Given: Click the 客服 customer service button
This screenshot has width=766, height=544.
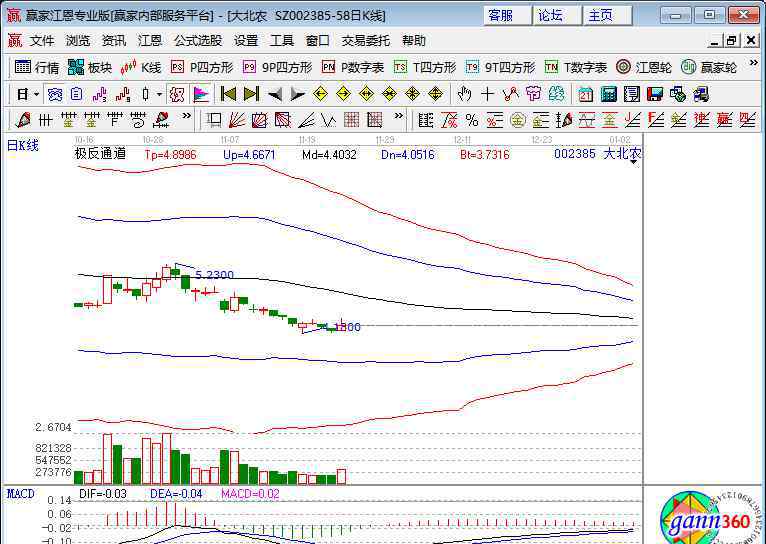Looking at the screenshot, I should 507,15.
